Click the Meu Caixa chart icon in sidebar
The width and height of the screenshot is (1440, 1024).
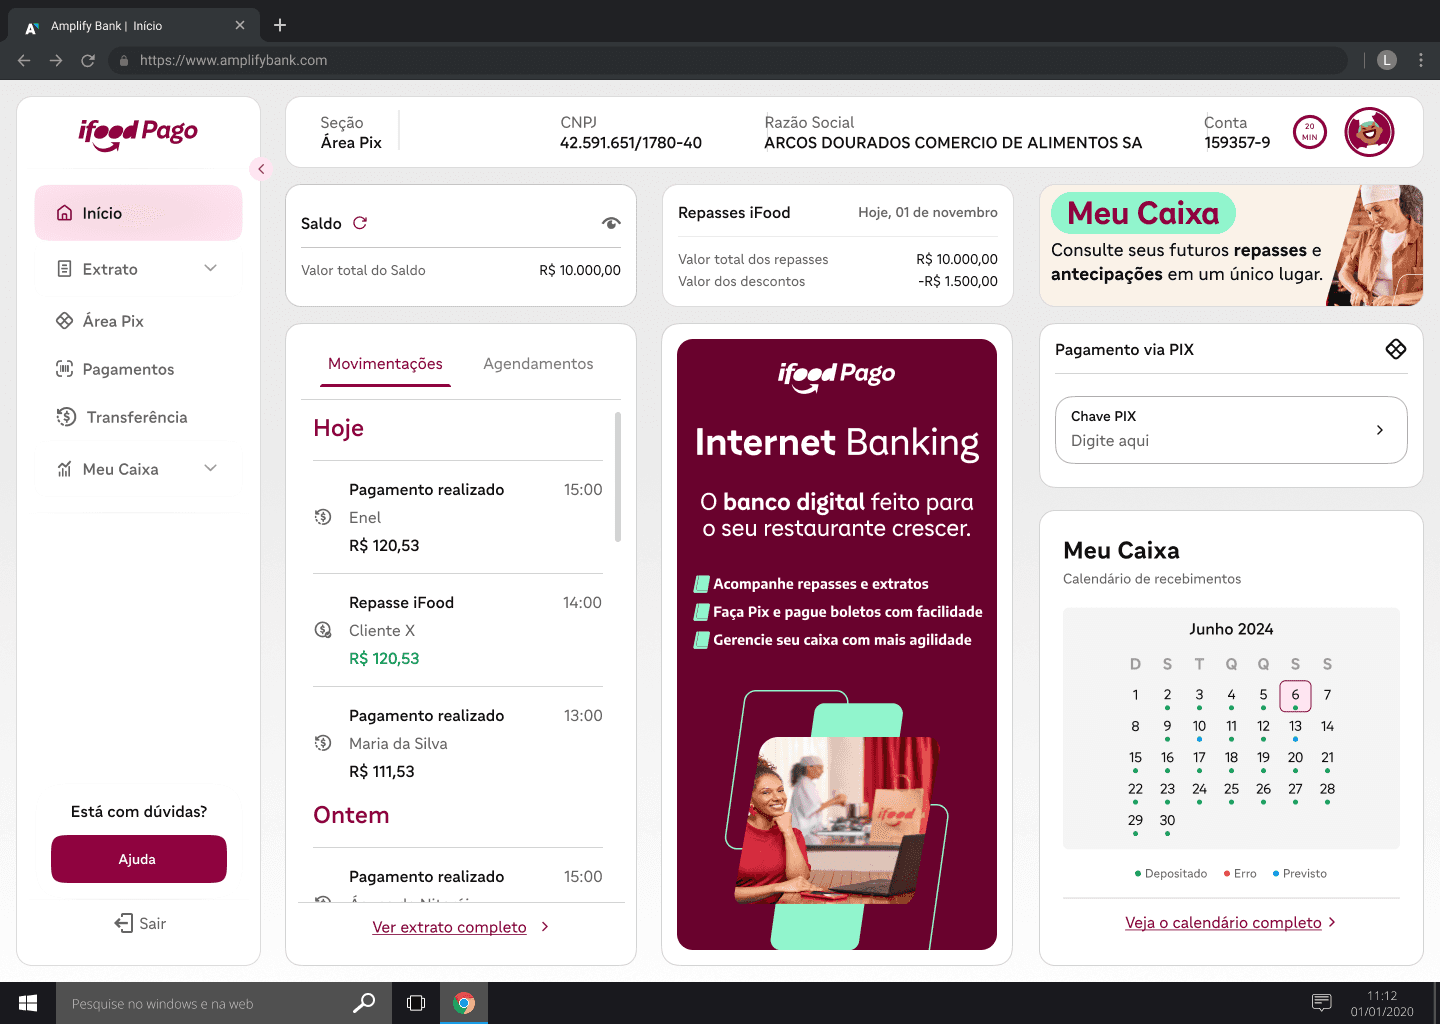point(64,469)
